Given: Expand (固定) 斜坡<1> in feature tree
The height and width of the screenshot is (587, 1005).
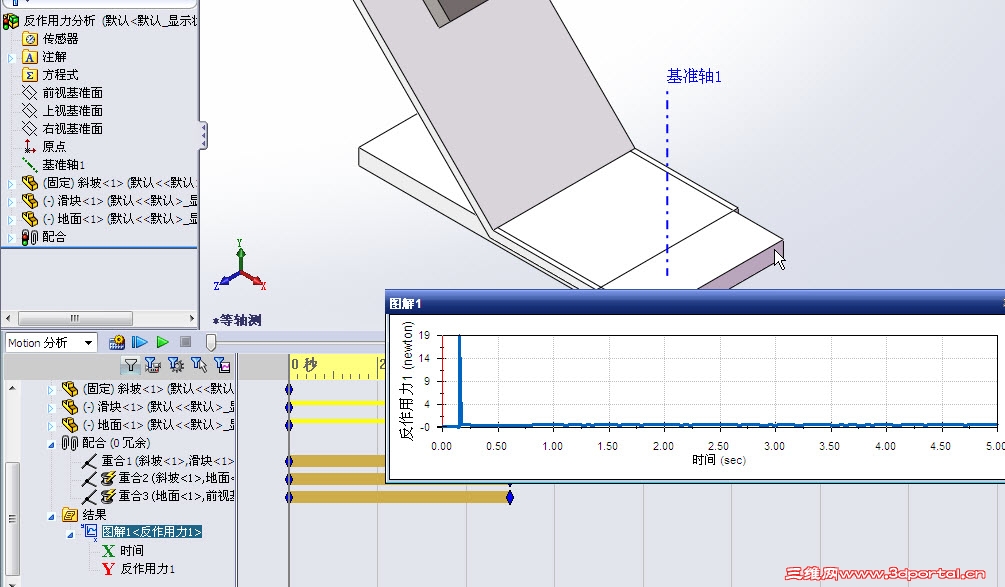Looking at the screenshot, I should 11,183.
